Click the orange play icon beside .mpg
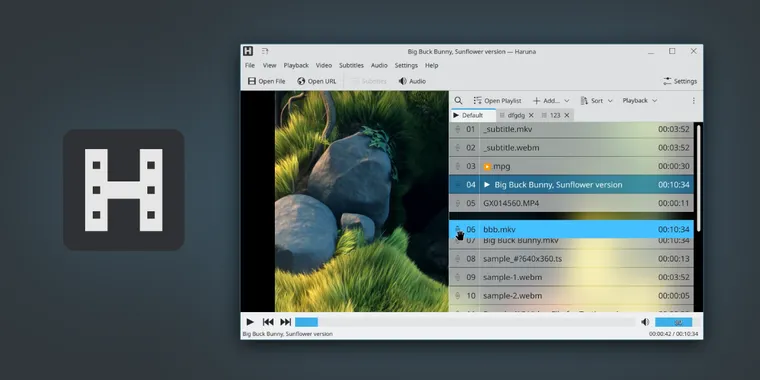This screenshot has width=760, height=380. coord(487,166)
